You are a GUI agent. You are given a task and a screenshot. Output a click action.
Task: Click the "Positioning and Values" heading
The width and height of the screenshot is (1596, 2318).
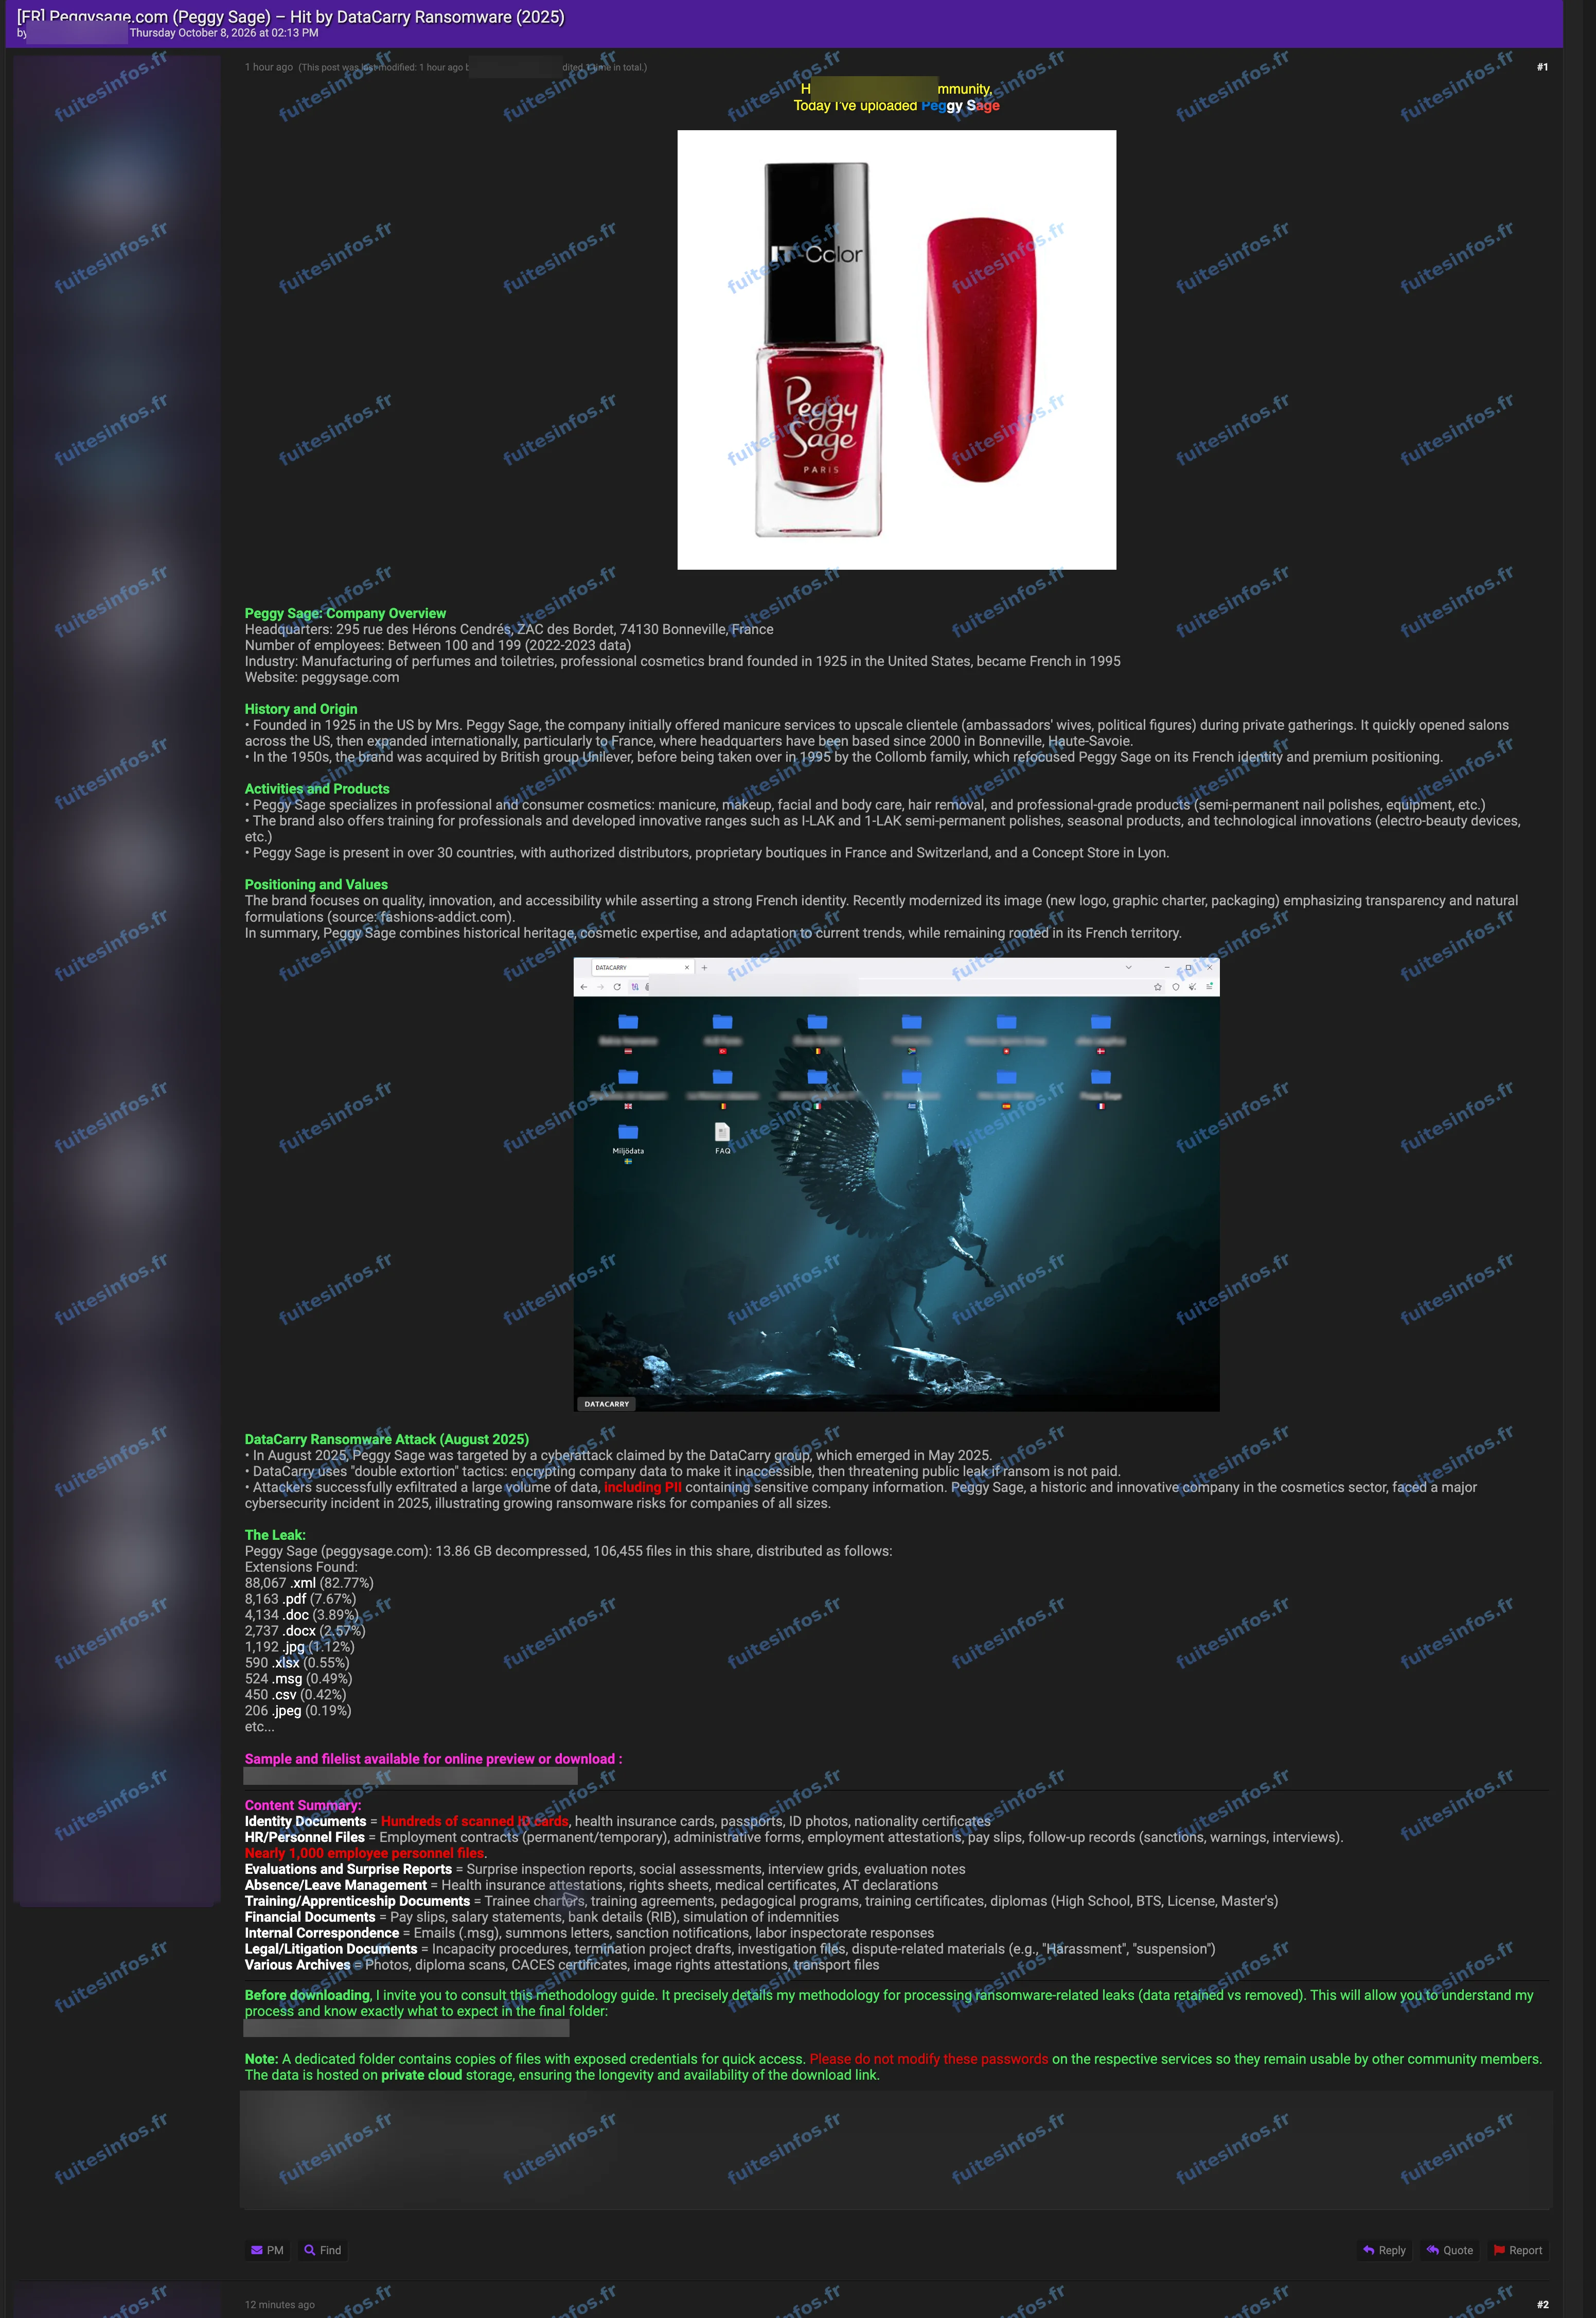pyautogui.click(x=316, y=885)
